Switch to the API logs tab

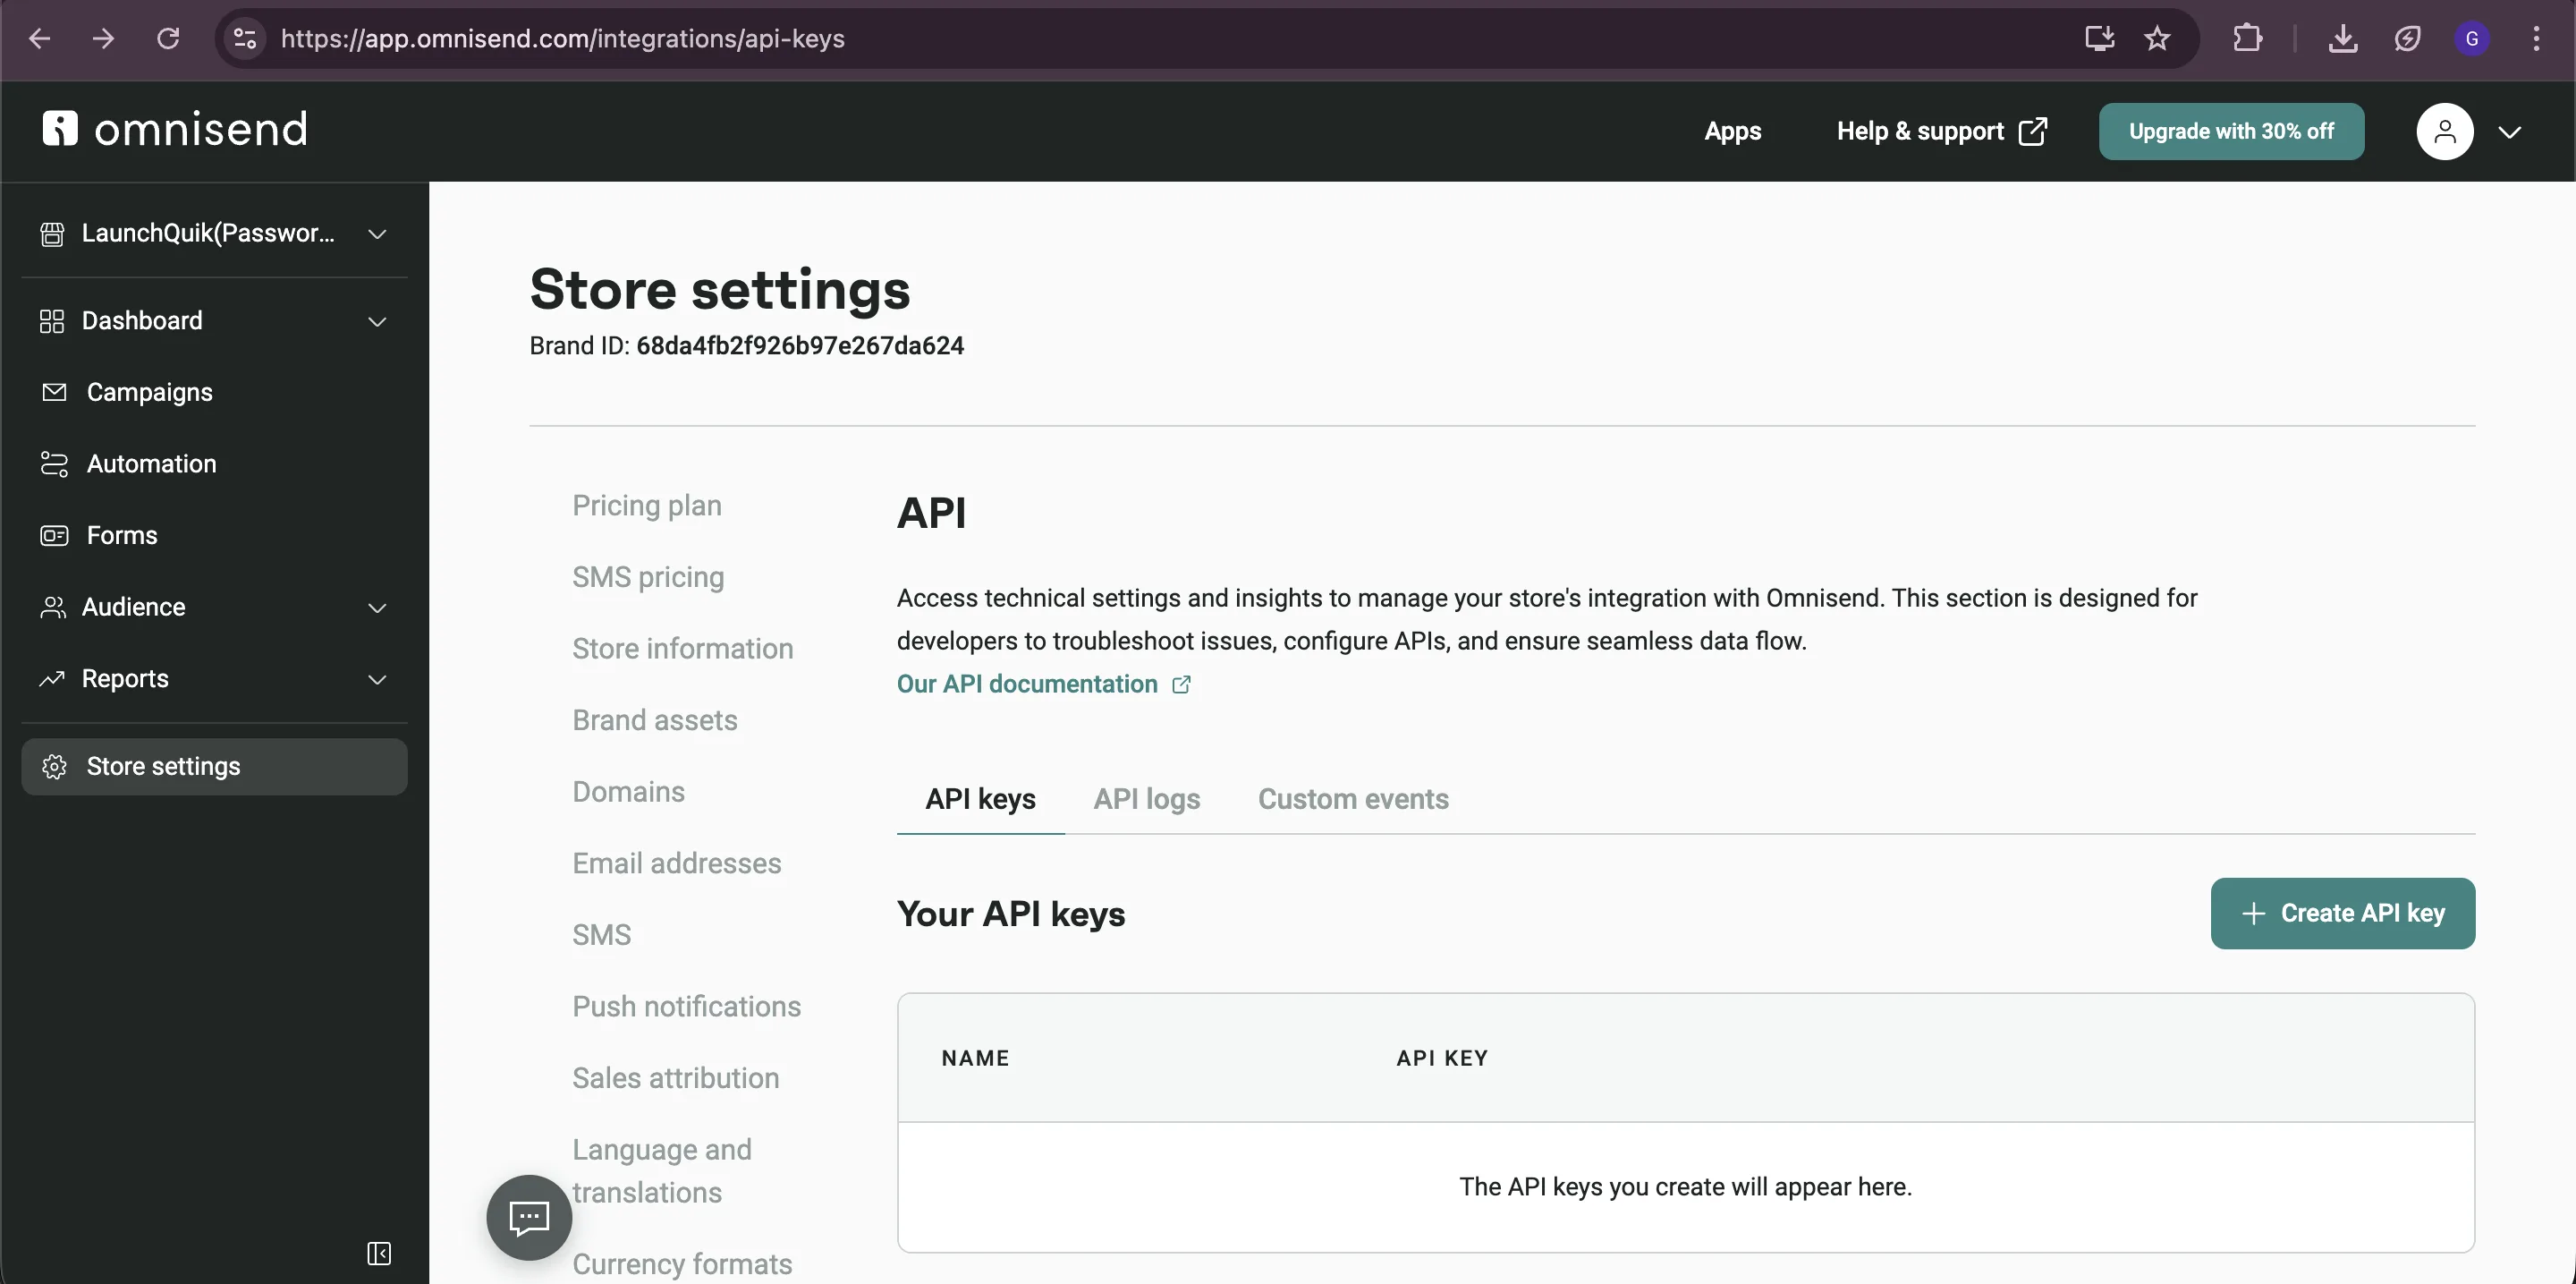(x=1147, y=799)
